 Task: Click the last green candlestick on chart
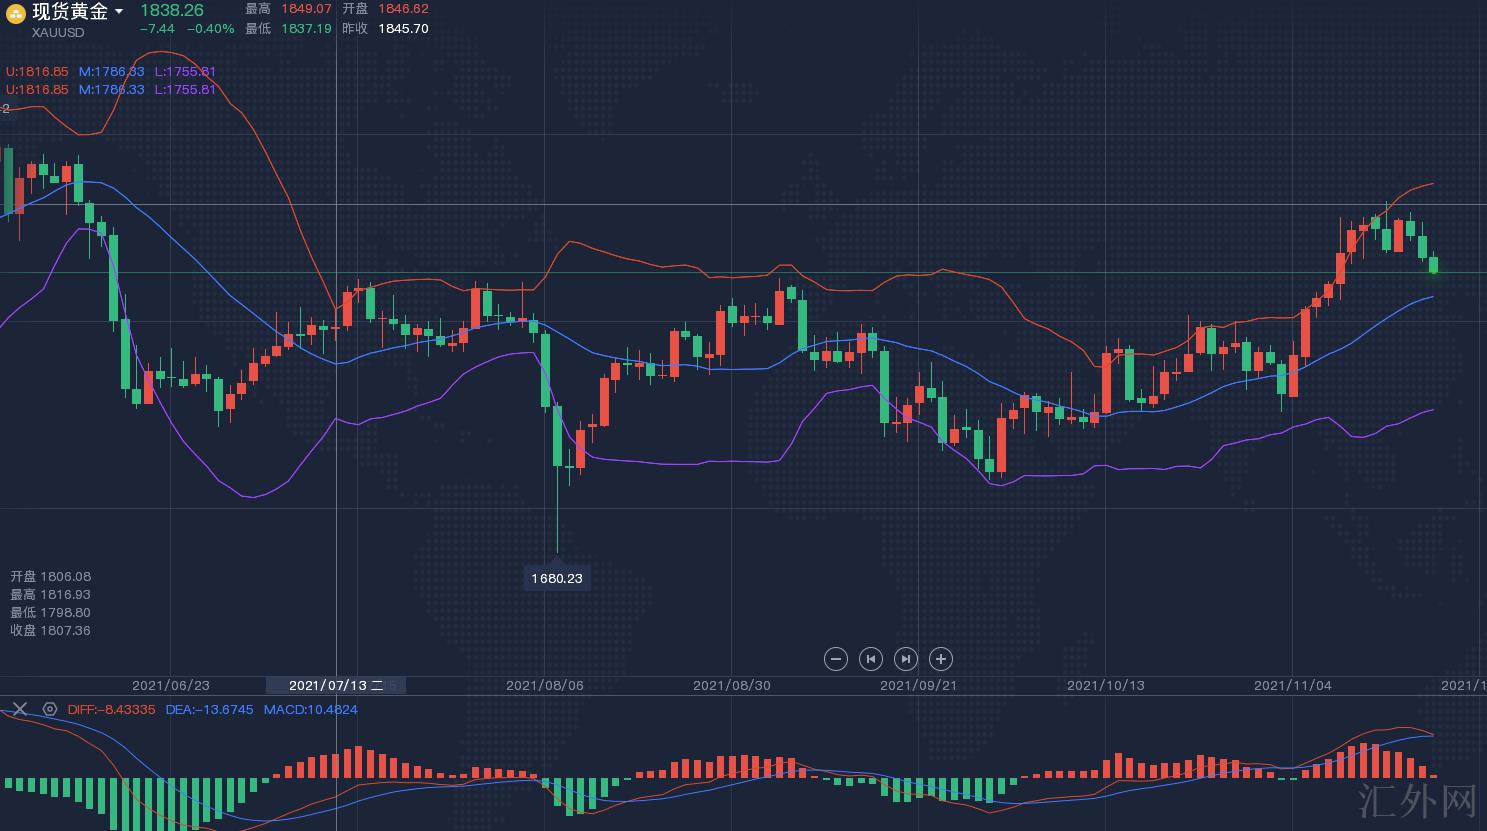coord(1433,264)
